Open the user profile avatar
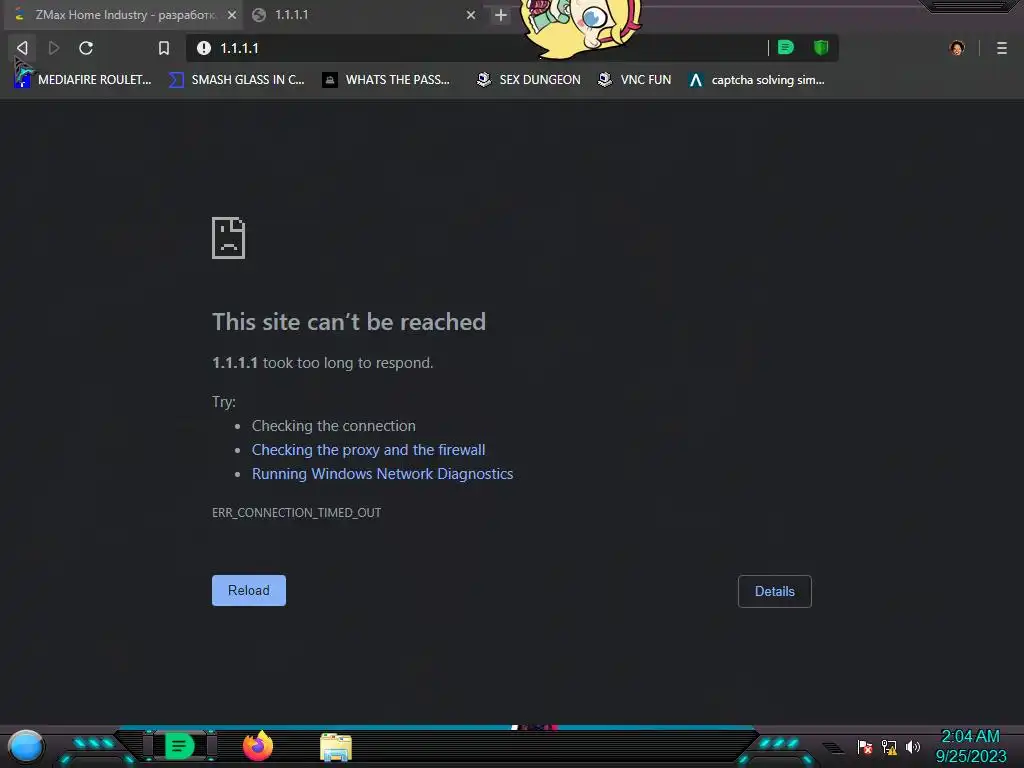 pos(957,48)
